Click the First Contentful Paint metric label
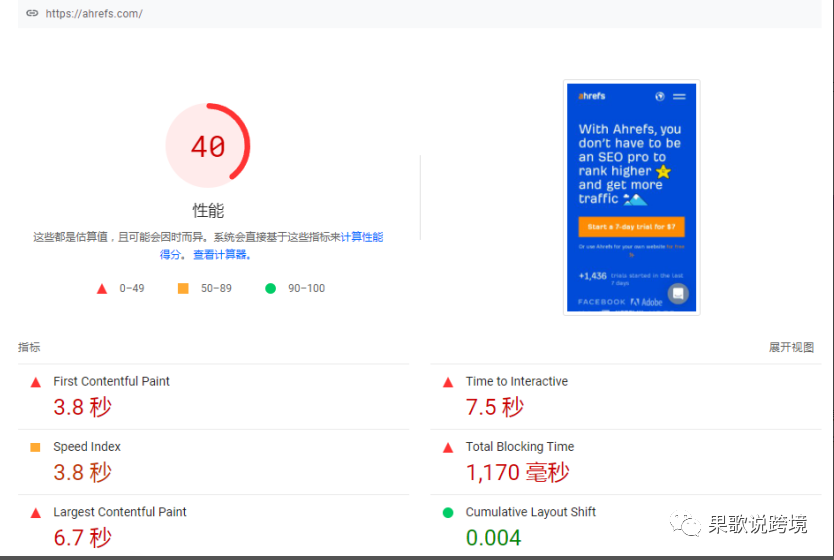 tap(111, 381)
